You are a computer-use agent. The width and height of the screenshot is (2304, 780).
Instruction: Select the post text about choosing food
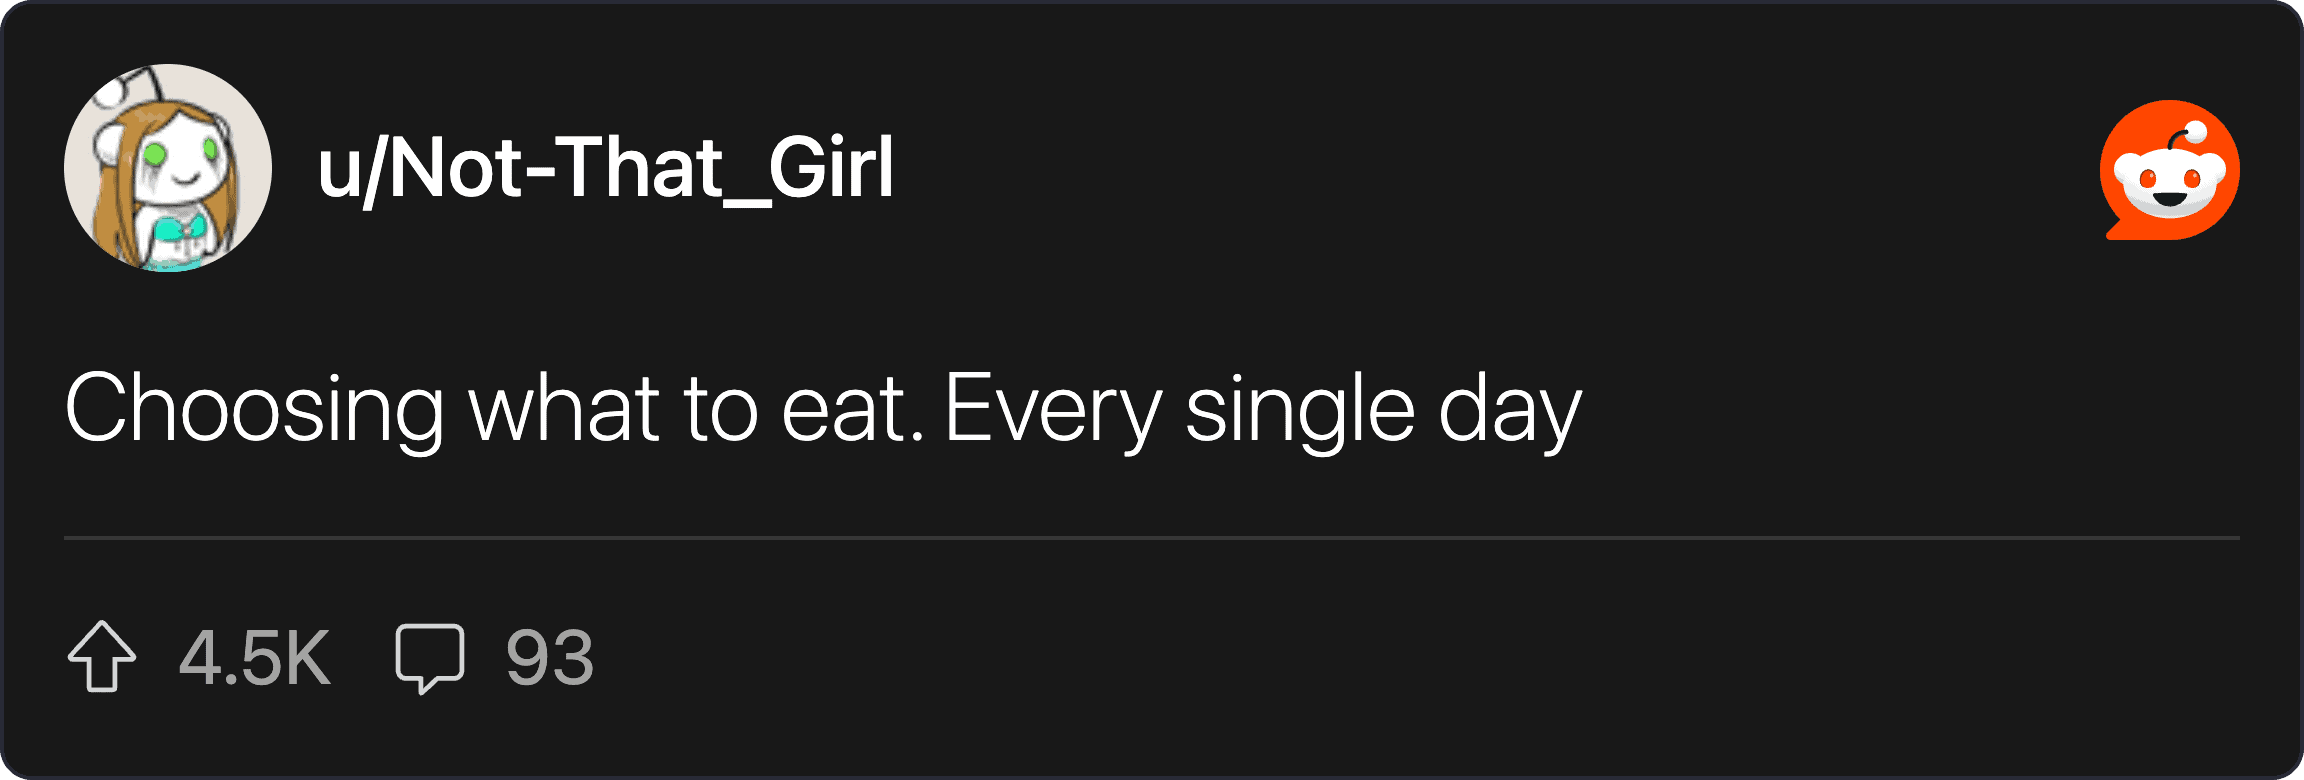tap(822, 409)
